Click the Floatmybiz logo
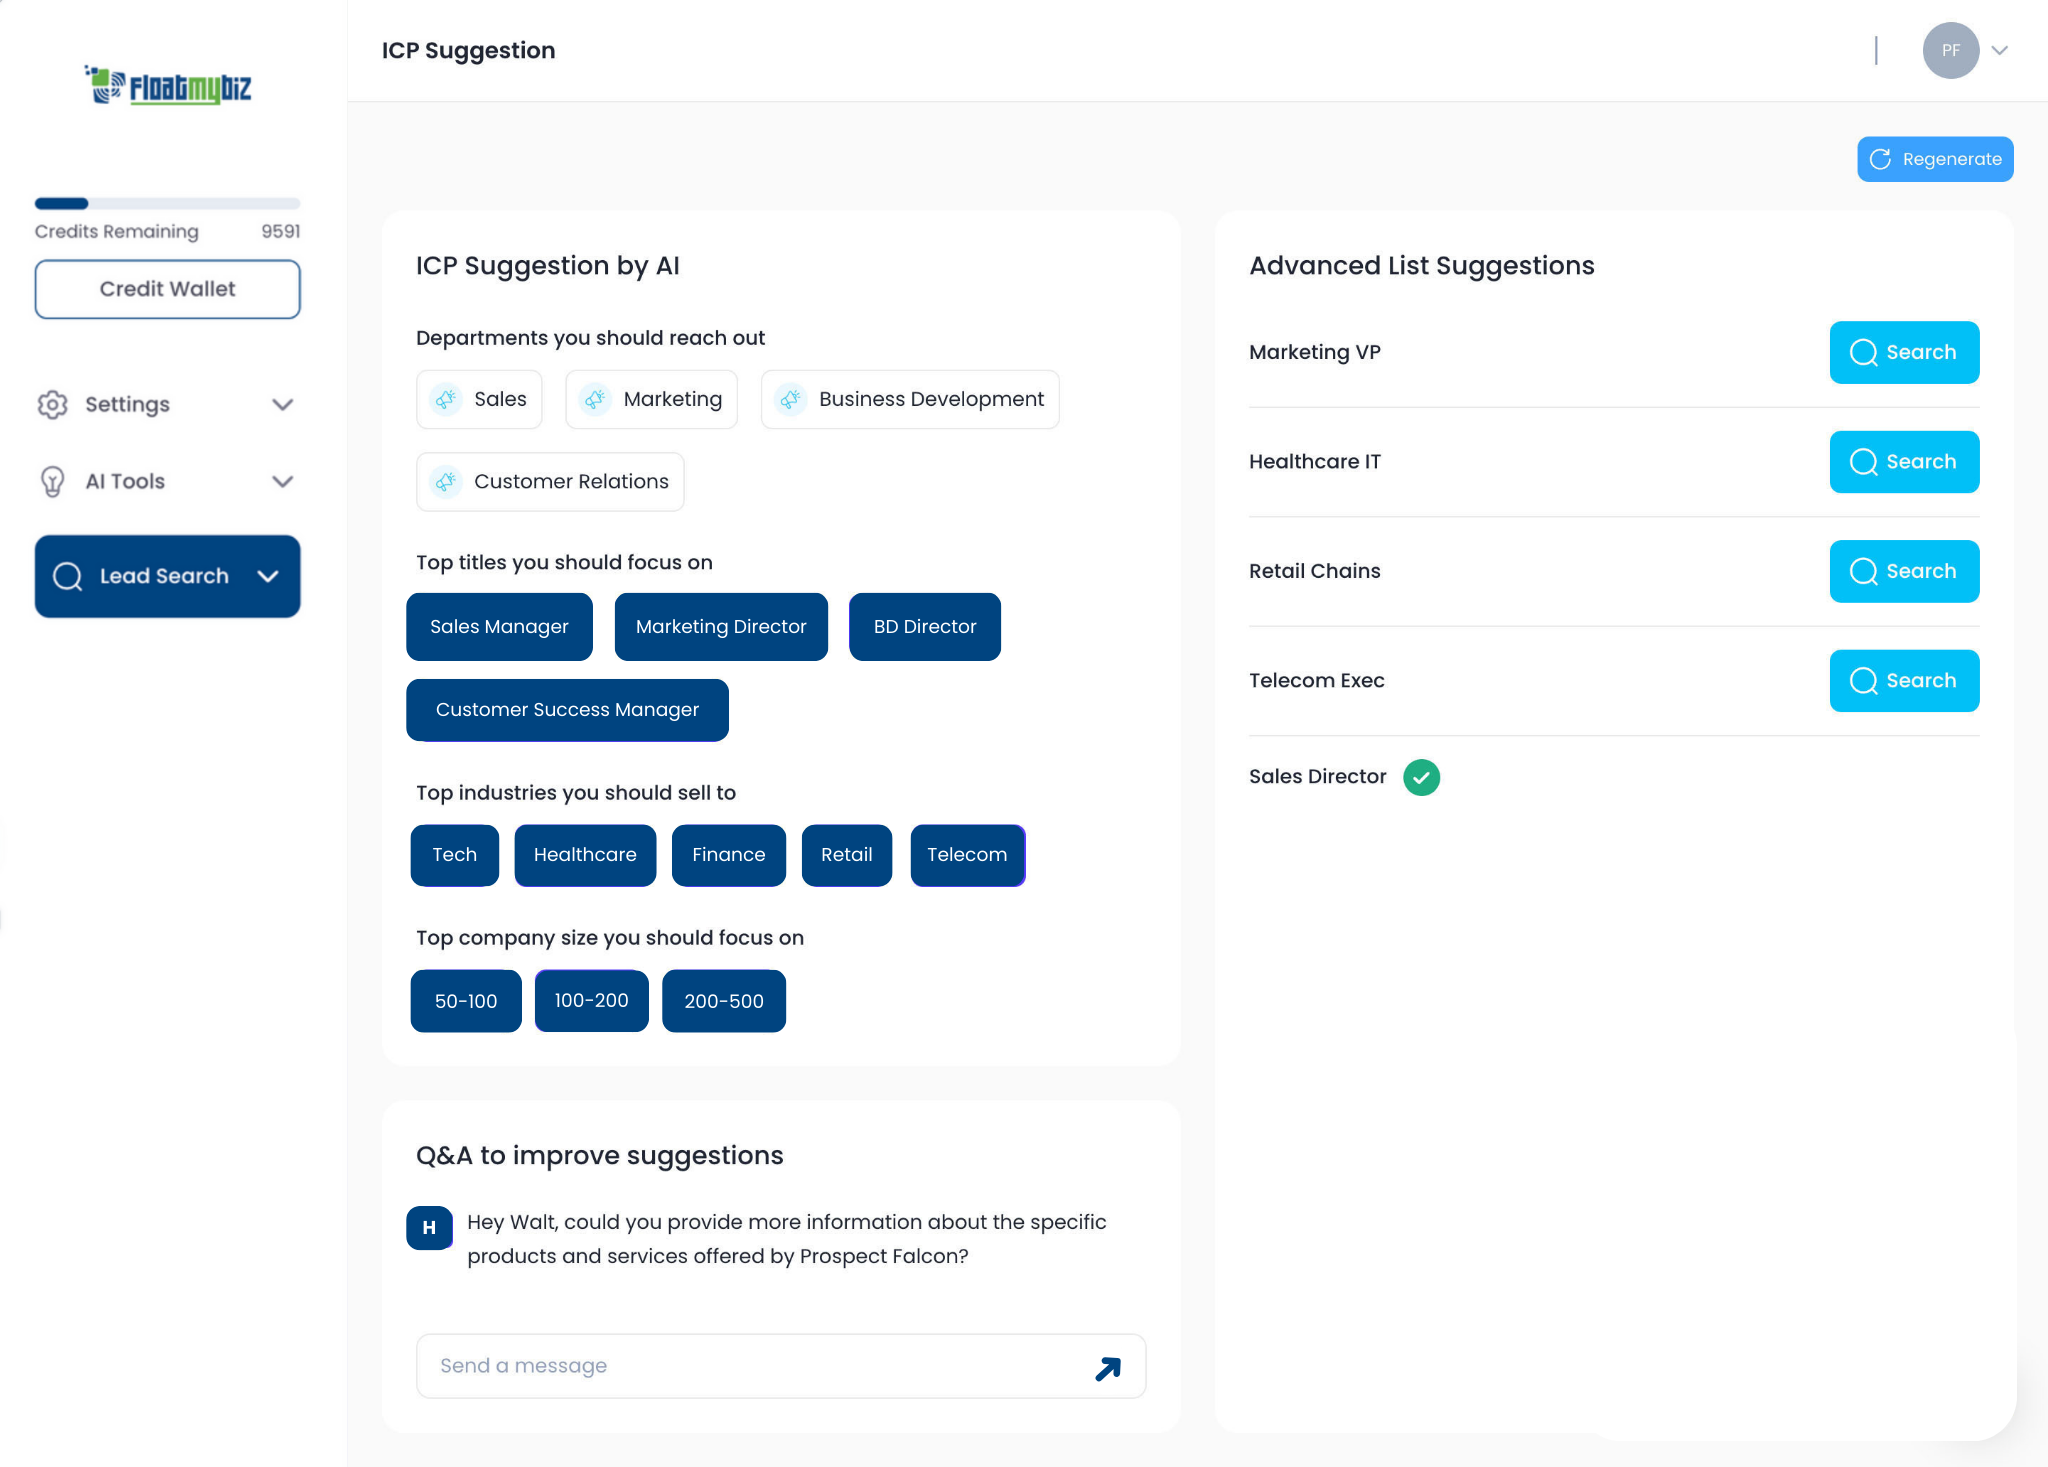 pyautogui.click(x=168, y=86)
